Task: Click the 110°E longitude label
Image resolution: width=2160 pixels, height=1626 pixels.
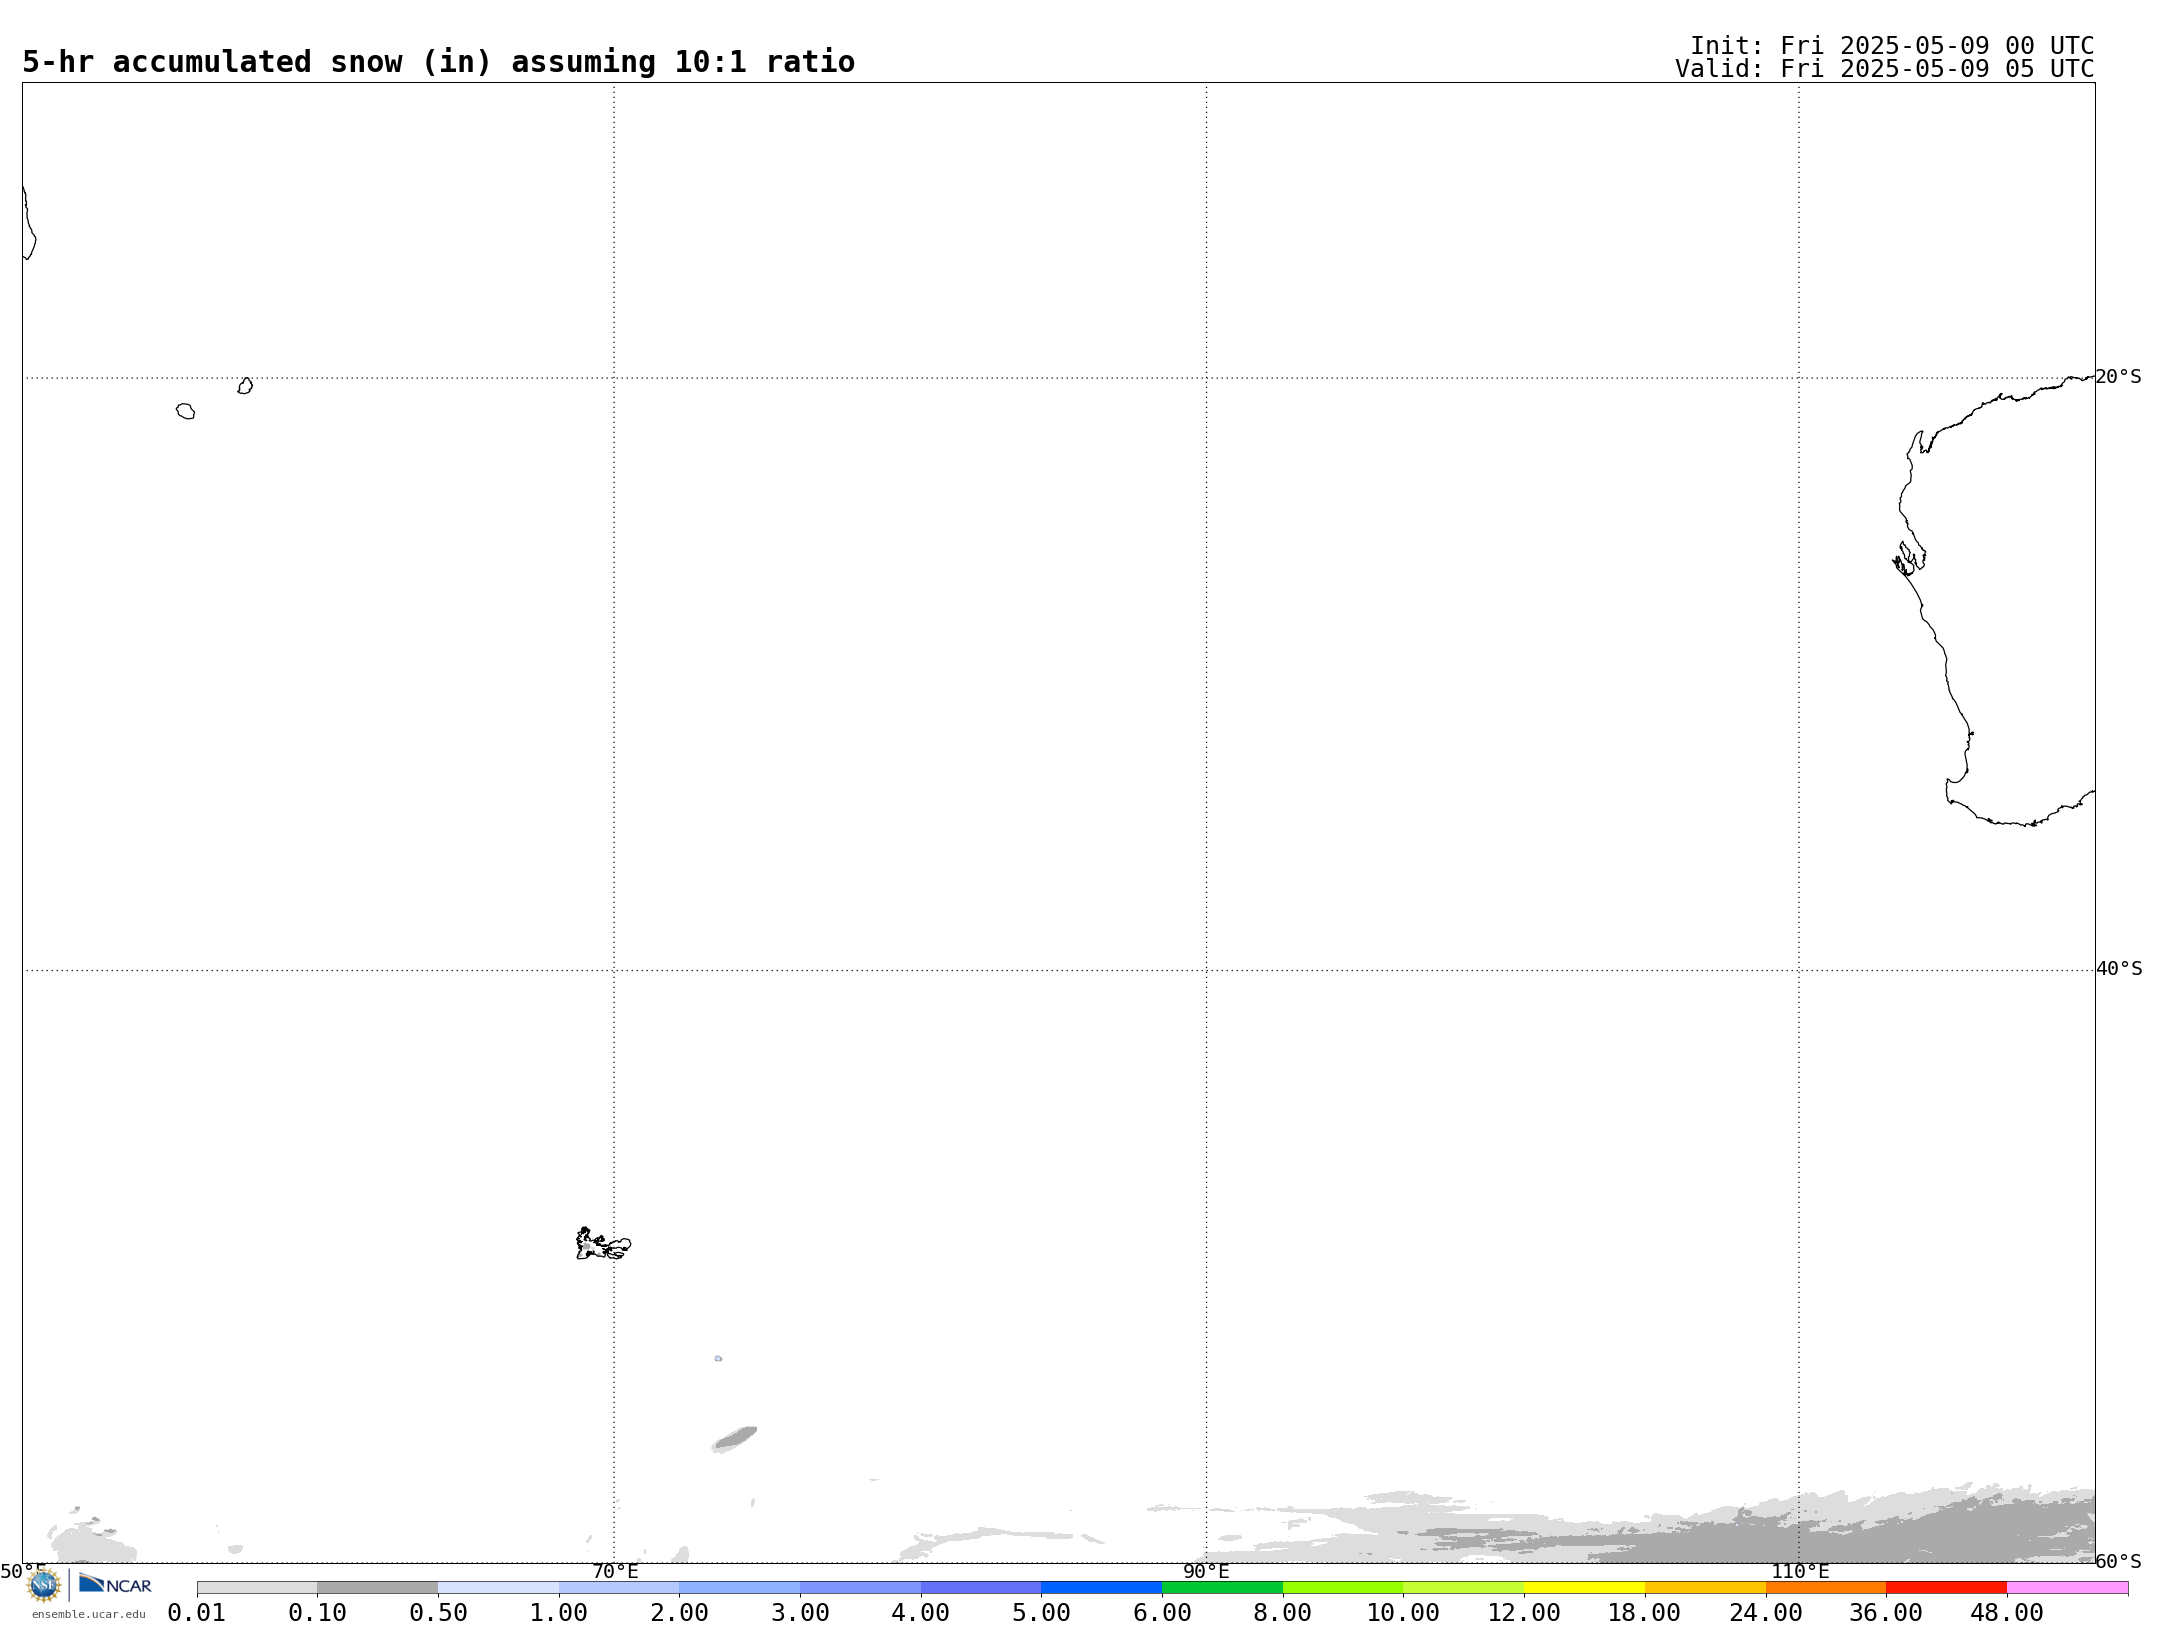Action: pyautogui.click(x=1800, y=1572)
